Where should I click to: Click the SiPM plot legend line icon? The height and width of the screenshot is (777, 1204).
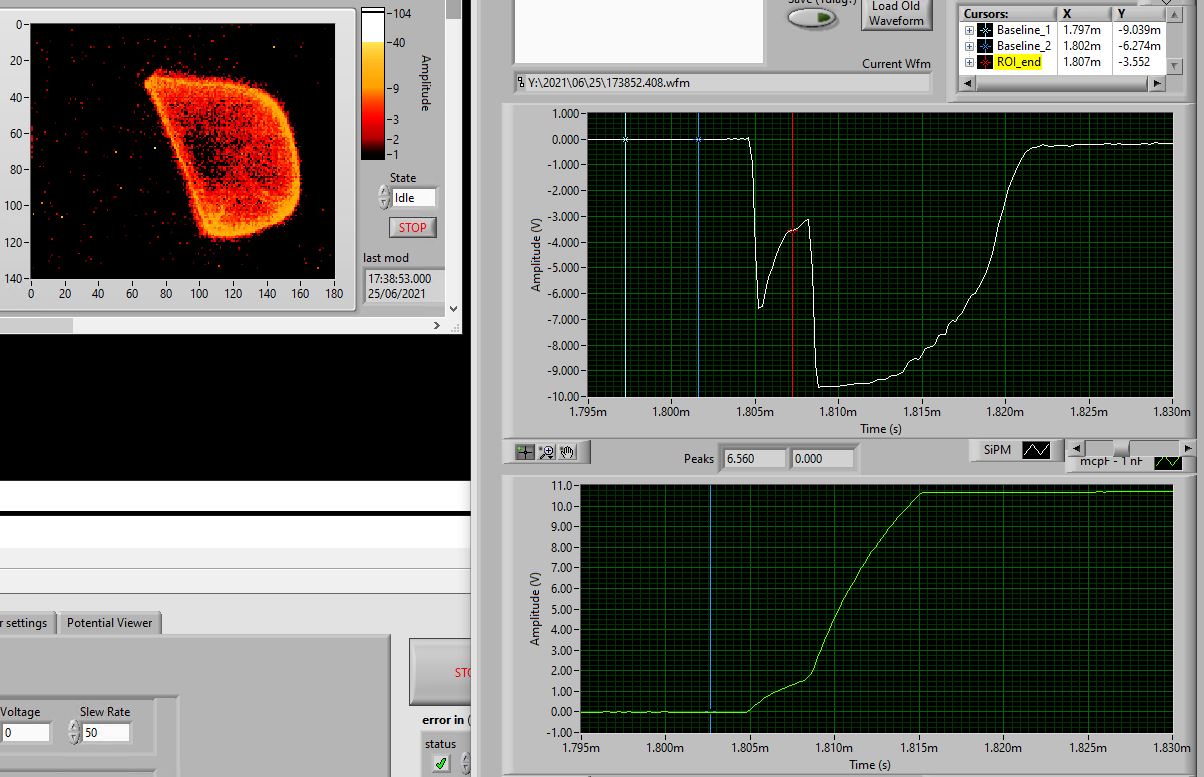point(1035,451)
